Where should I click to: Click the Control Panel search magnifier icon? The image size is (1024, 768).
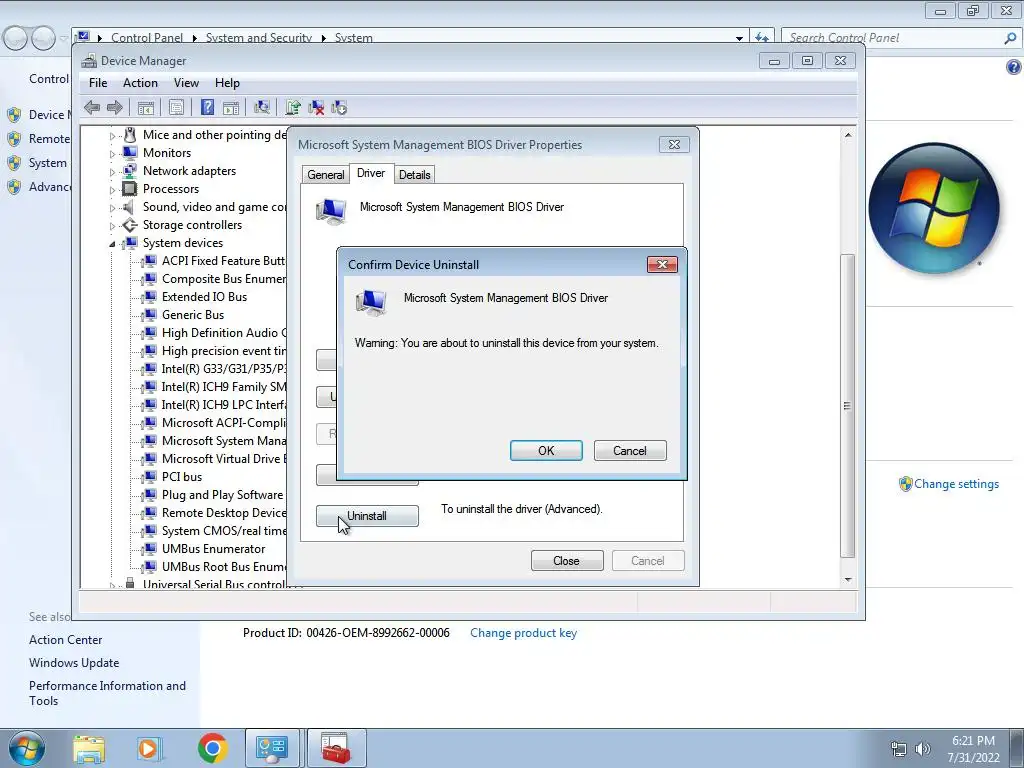(x=1010, y=38)
